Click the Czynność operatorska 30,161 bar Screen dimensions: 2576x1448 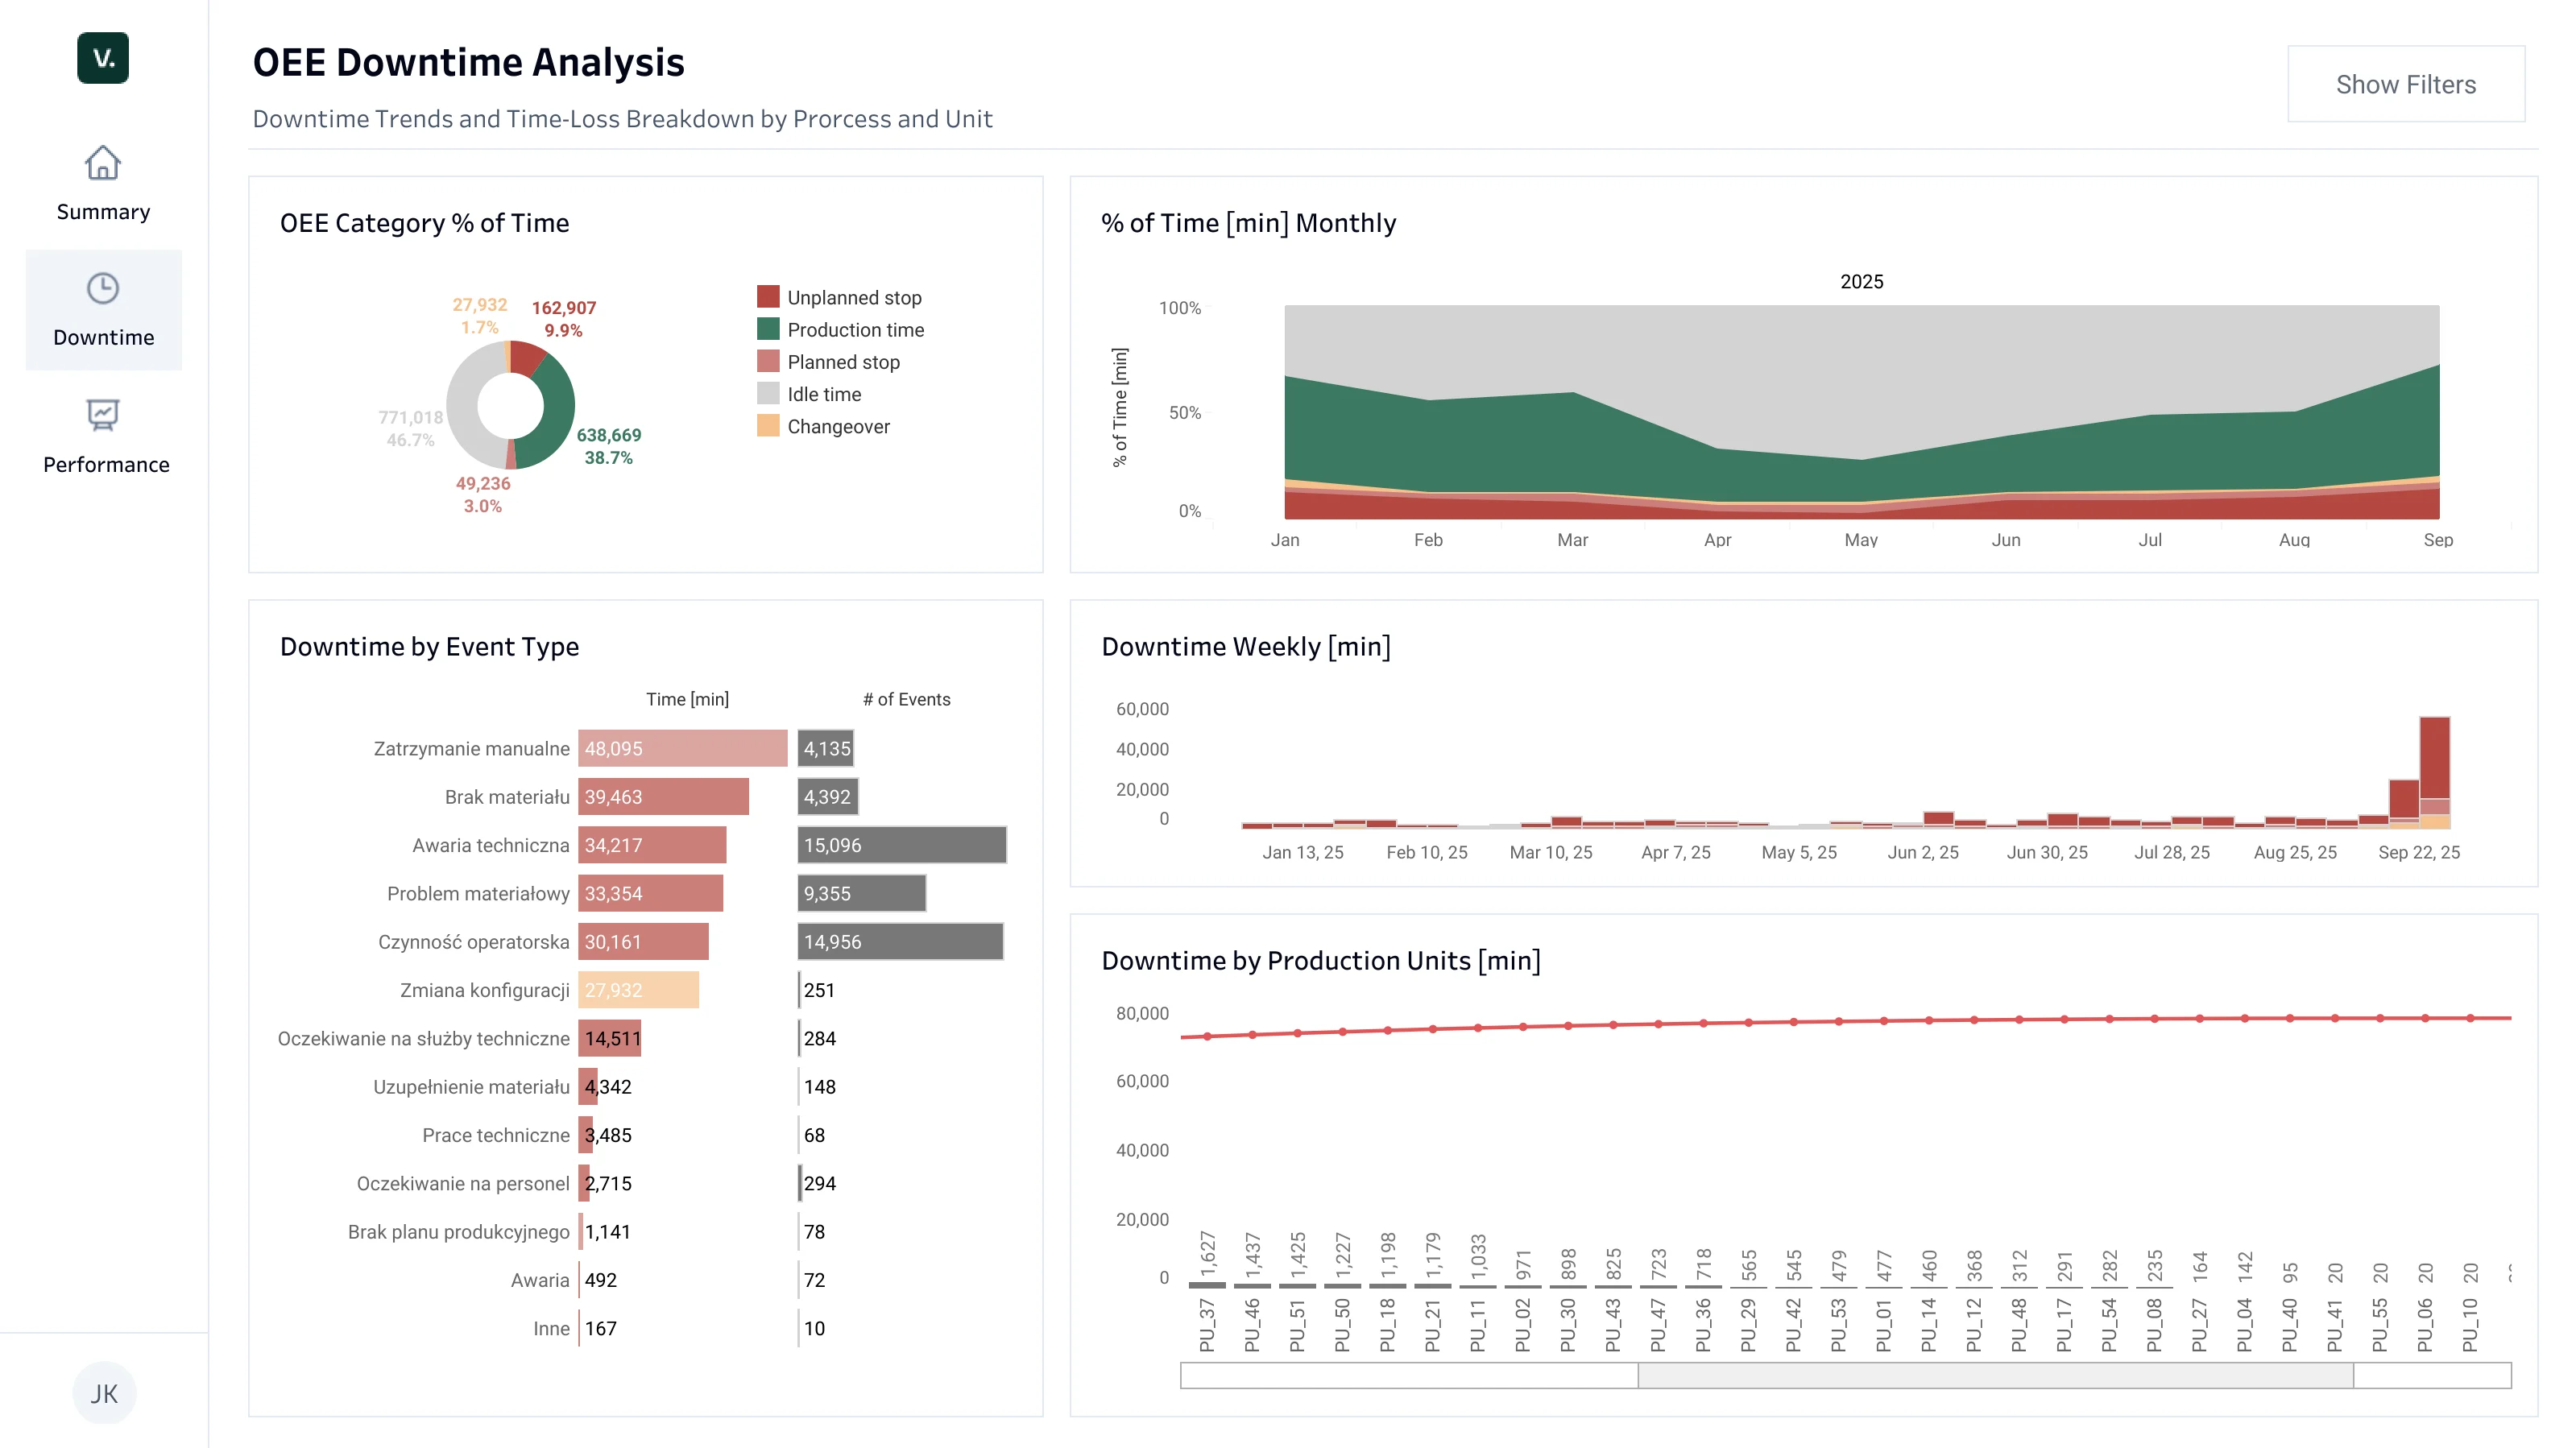(x=643, y=942)
